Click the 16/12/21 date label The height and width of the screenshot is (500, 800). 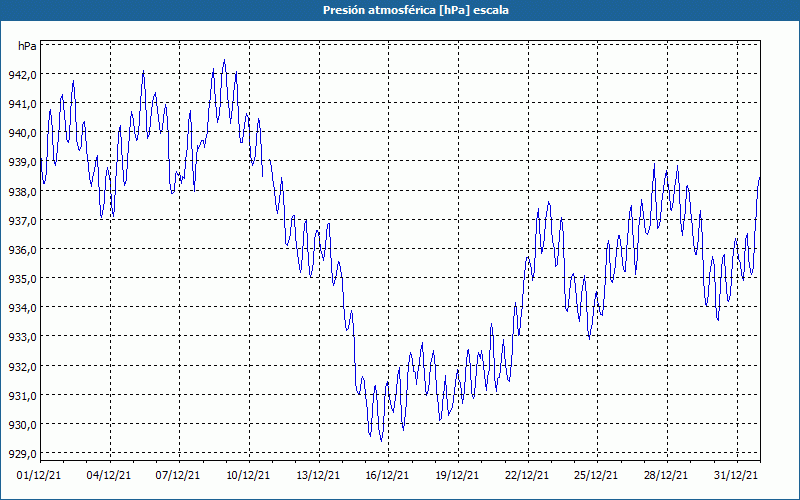387,475
